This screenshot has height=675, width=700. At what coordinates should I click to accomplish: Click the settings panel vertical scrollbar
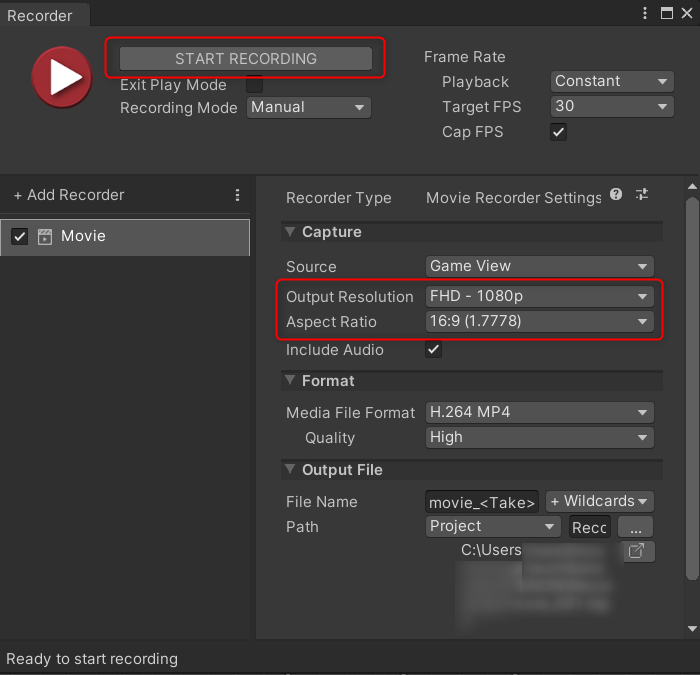click(x=692, y=388)
